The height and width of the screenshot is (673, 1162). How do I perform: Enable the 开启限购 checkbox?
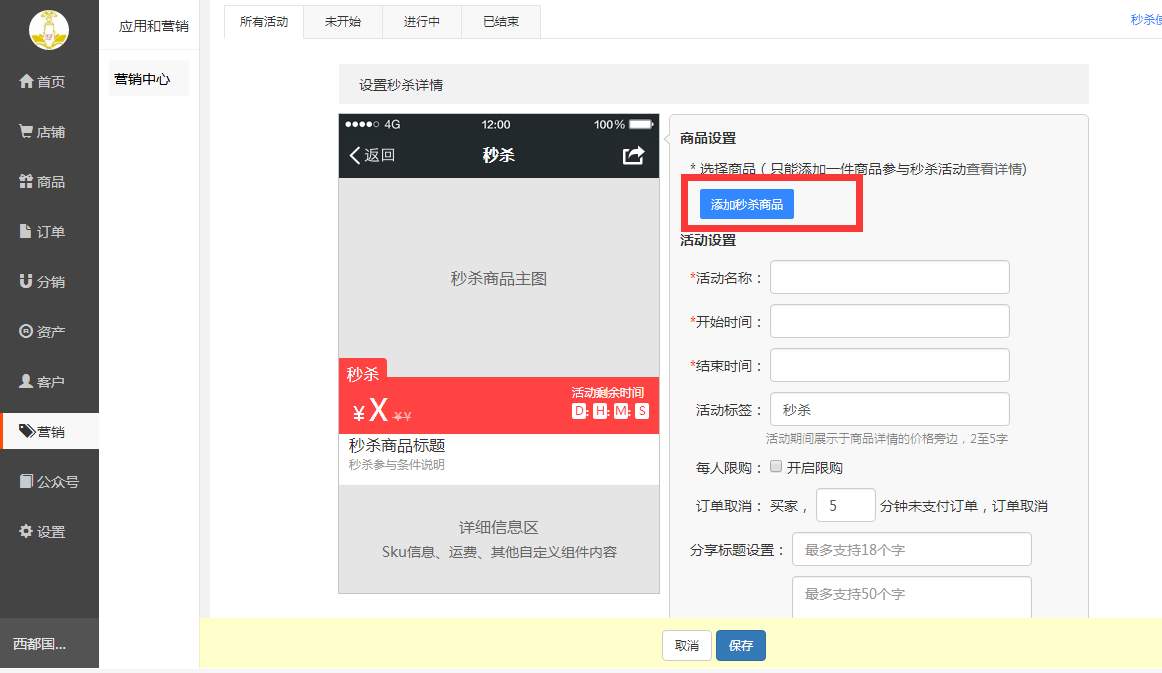pos(776,467)
